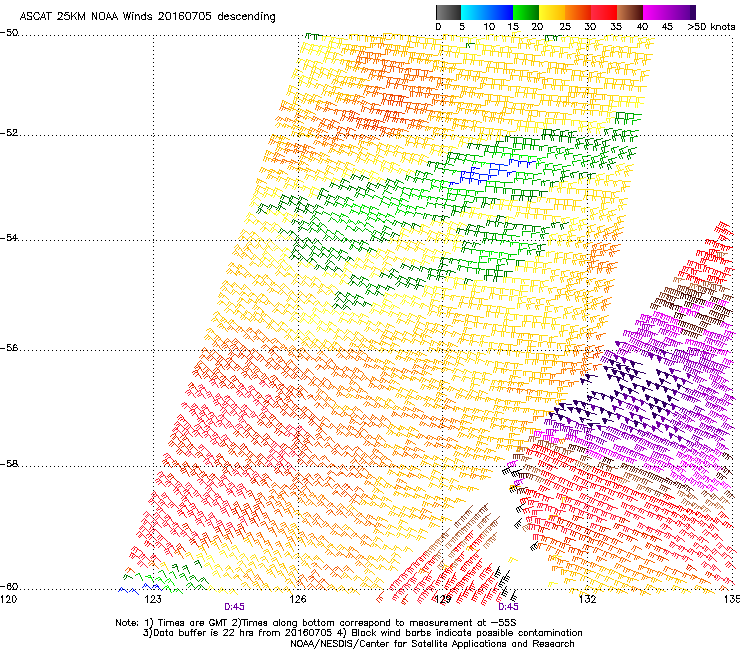Click the '-60' latitude axis label

[9, 586]
